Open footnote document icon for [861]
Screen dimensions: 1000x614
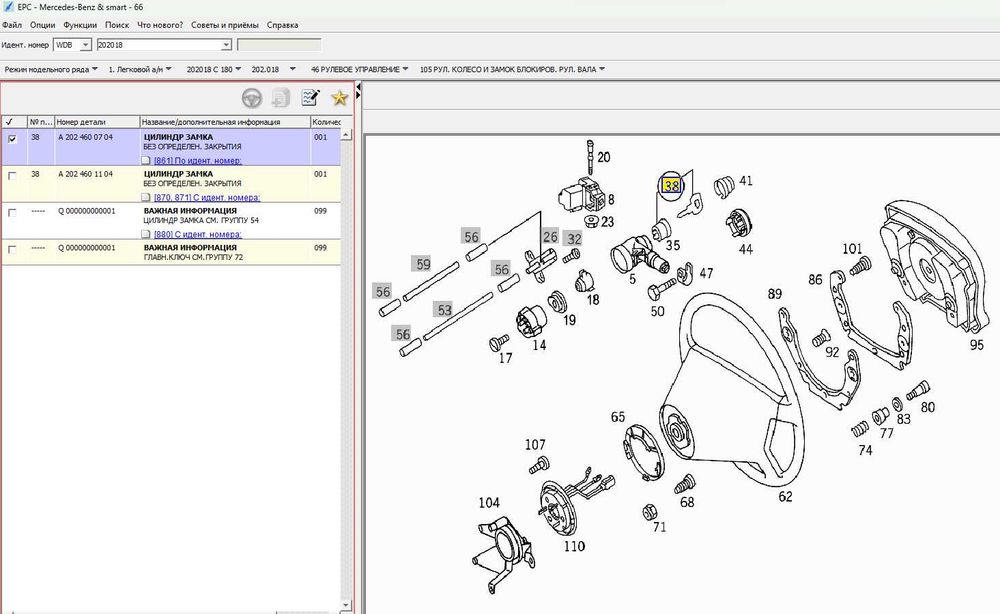(146, 160)
